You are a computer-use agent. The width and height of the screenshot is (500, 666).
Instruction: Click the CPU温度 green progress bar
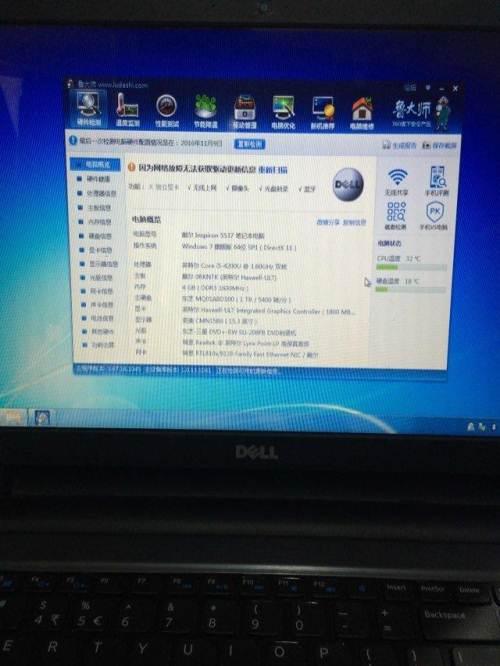[x=411, y=267]
